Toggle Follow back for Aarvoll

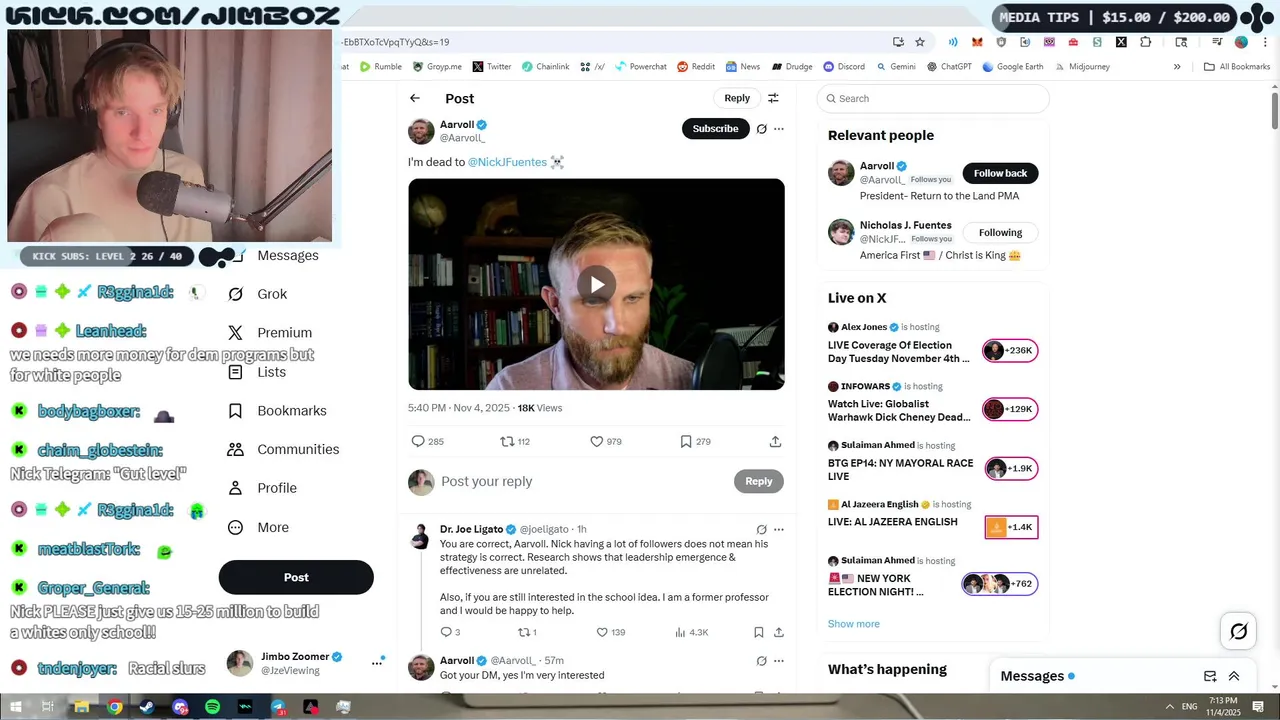point(1000,173)
